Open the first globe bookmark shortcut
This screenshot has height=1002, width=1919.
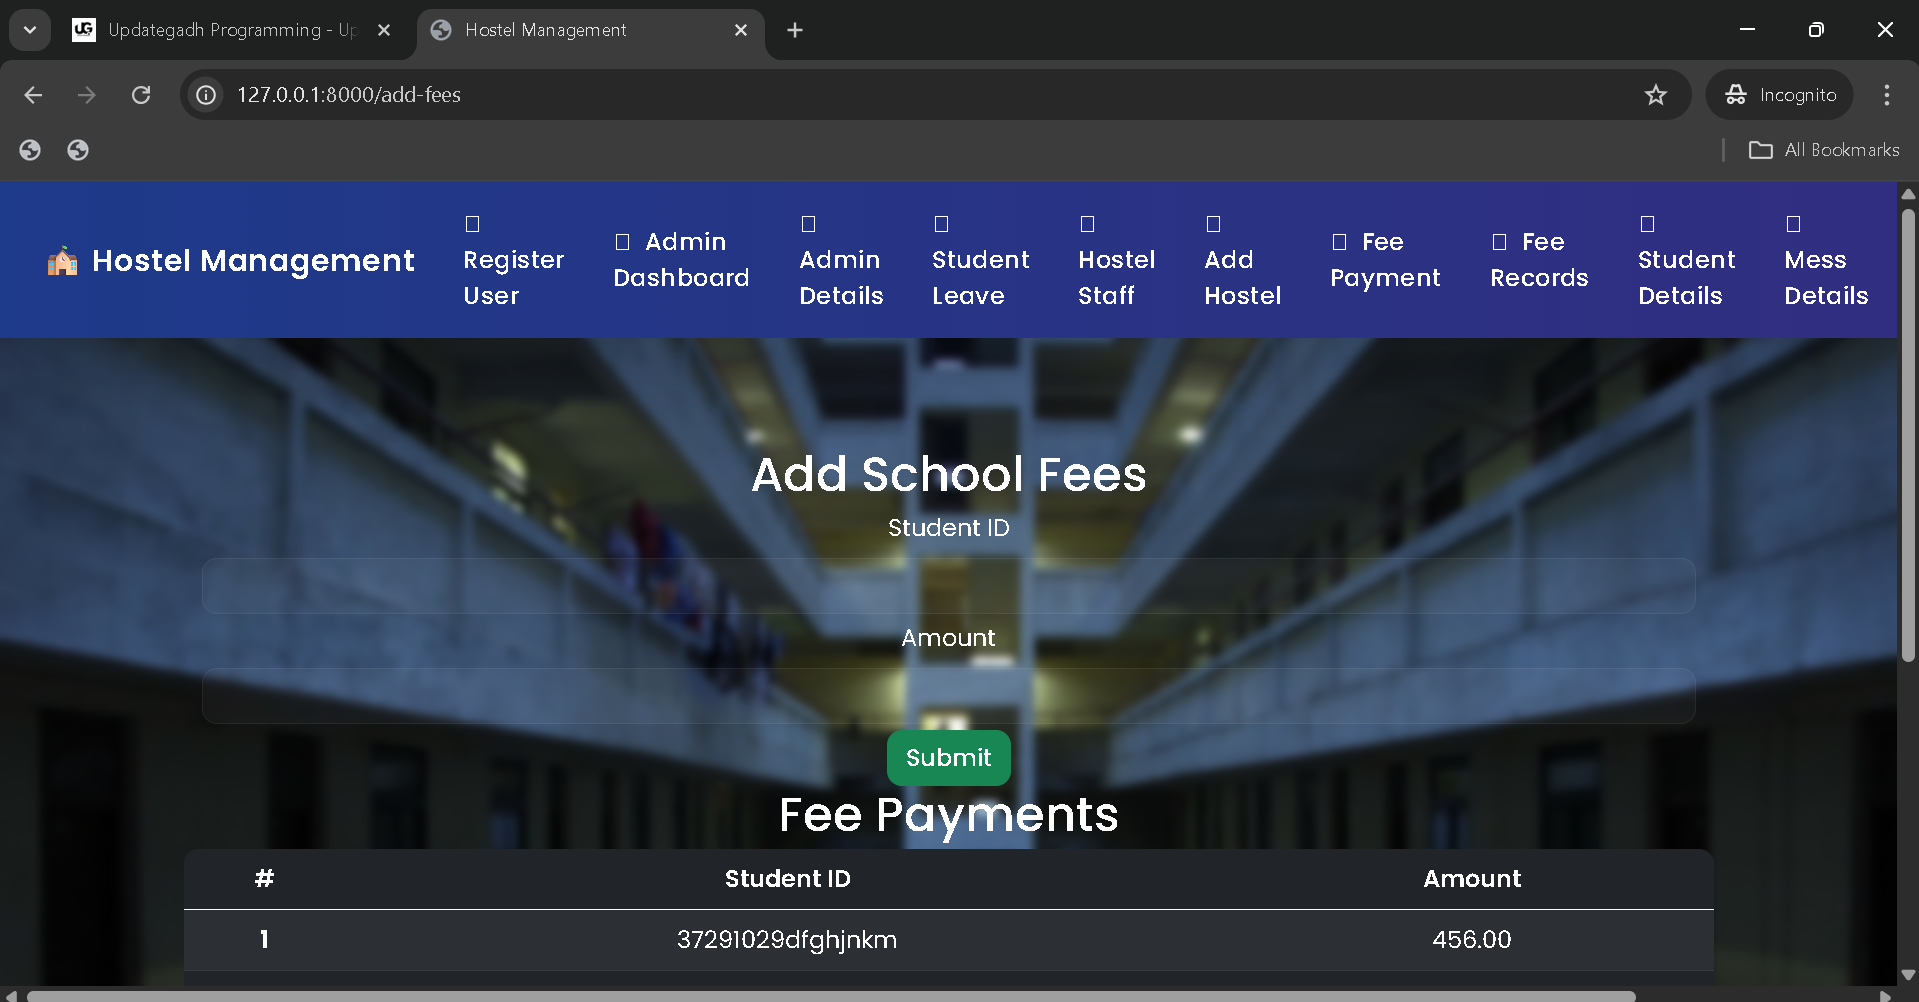tap(30, 150)
